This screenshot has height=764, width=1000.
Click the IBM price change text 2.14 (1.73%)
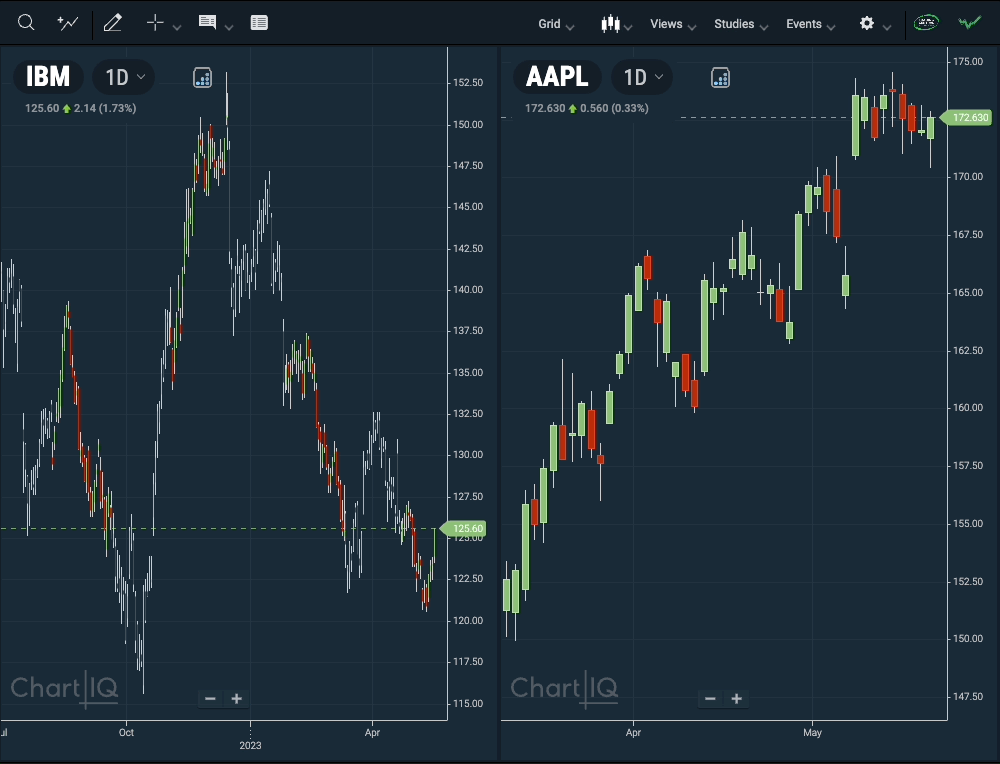pyautogui.click(x=105, y=108)
